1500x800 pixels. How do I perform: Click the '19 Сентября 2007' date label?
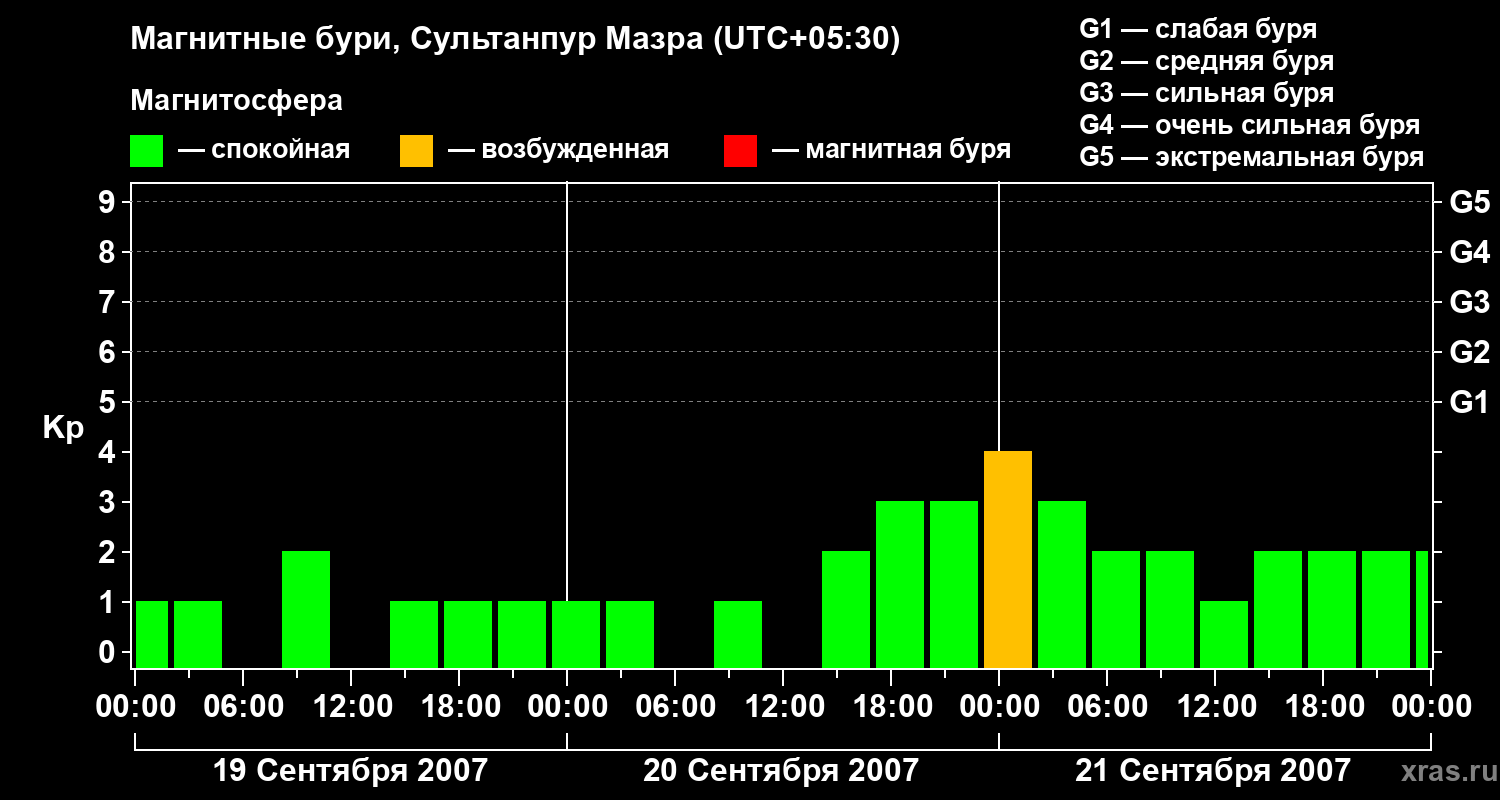click(x=351, y=771)
